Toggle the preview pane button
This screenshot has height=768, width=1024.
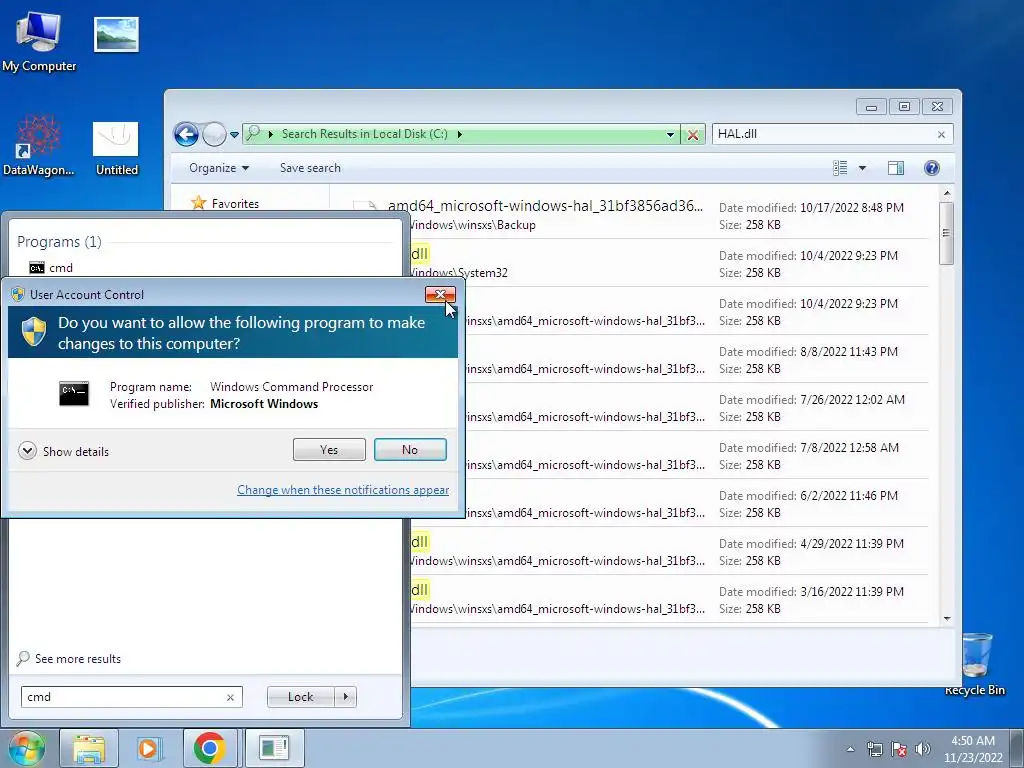click(x=896, y=168)
